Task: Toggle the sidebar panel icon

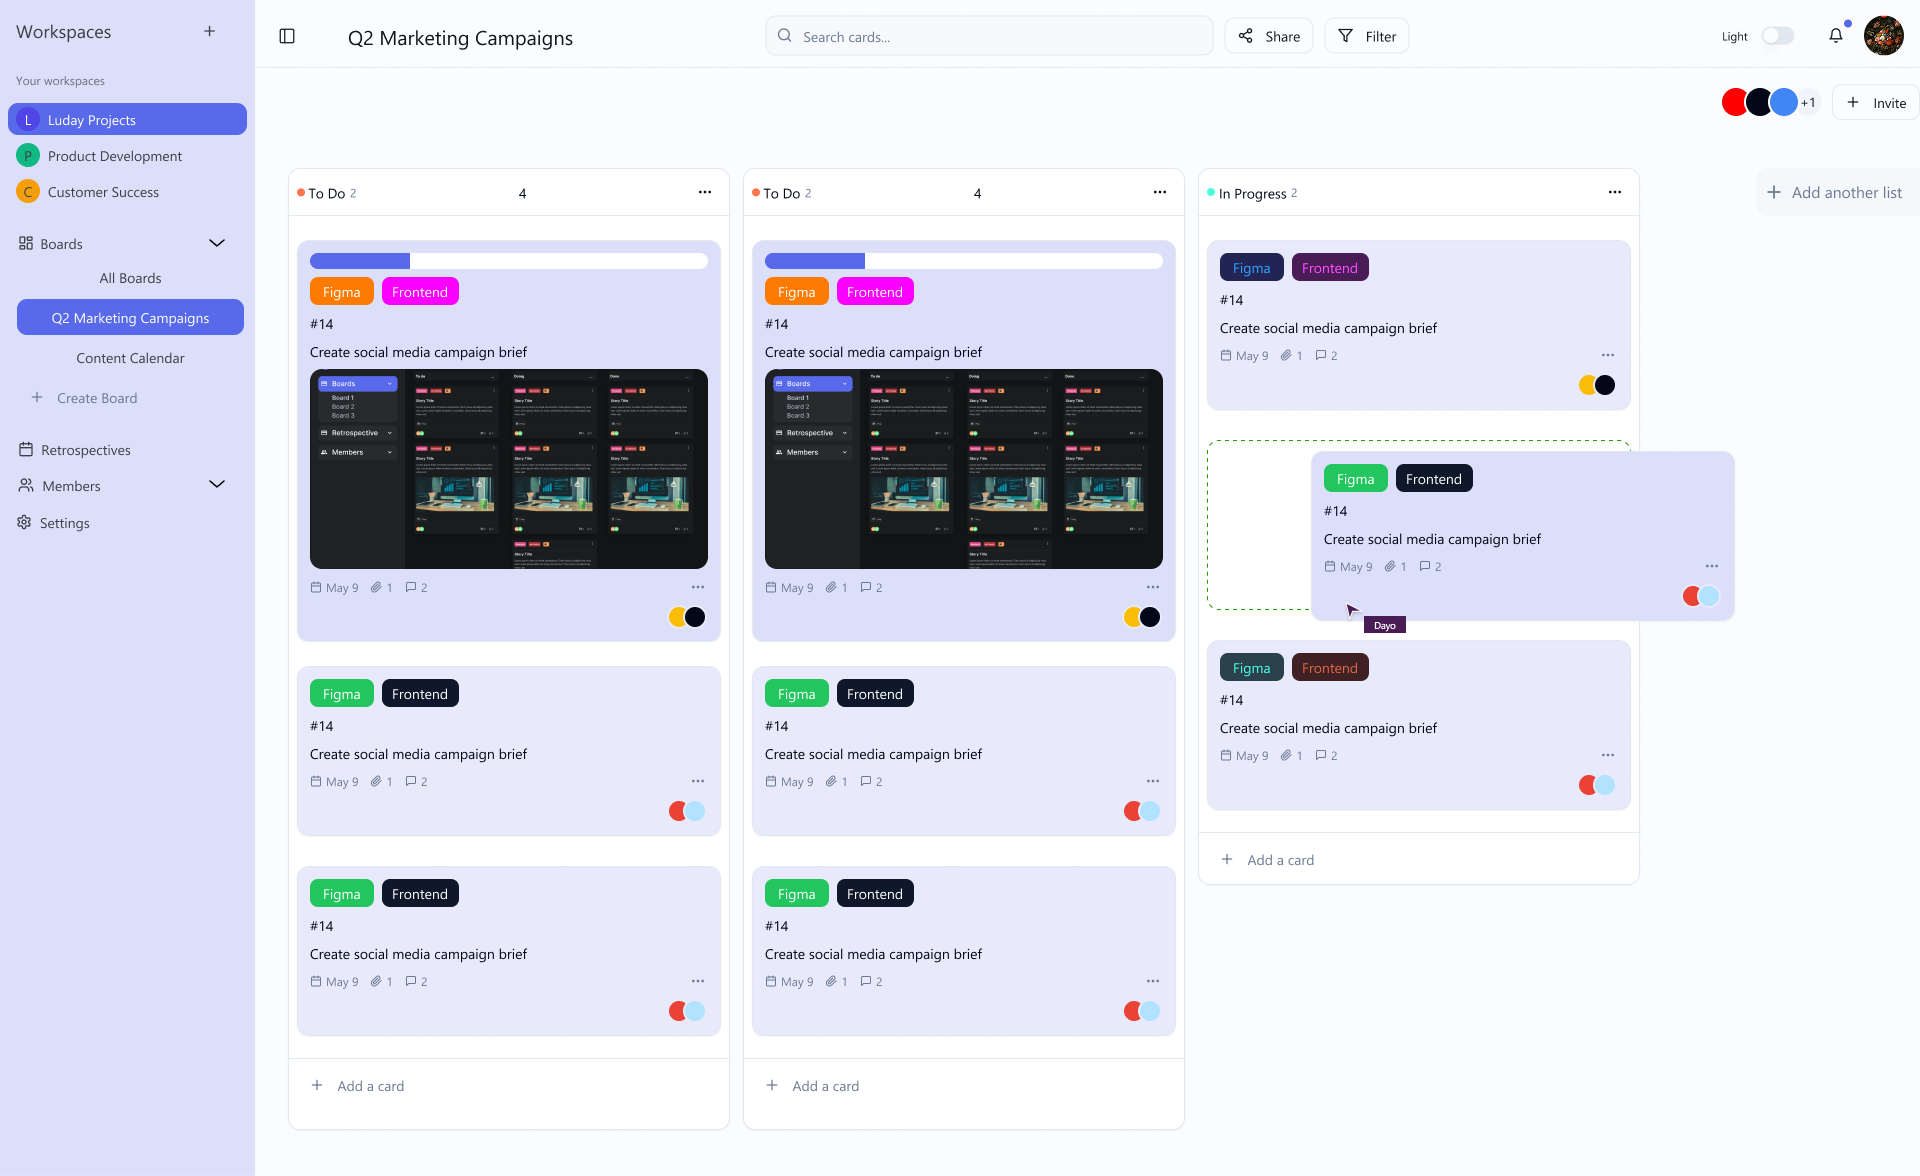Action: tap(288, 36)
